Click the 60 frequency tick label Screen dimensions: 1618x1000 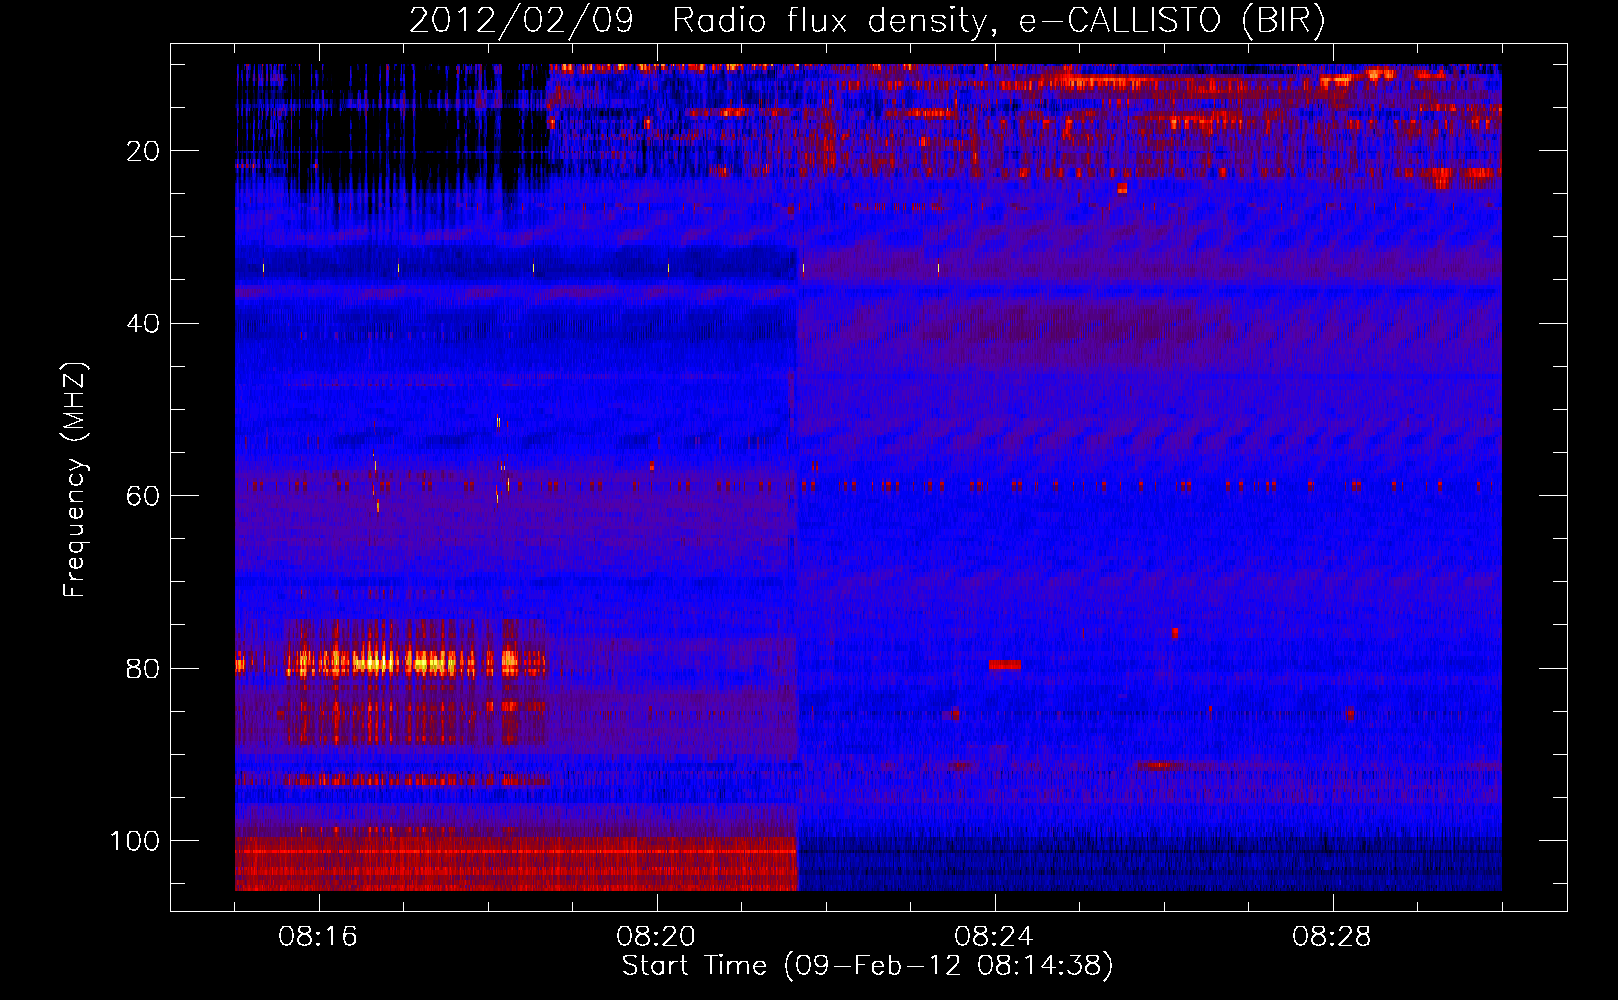143,496
